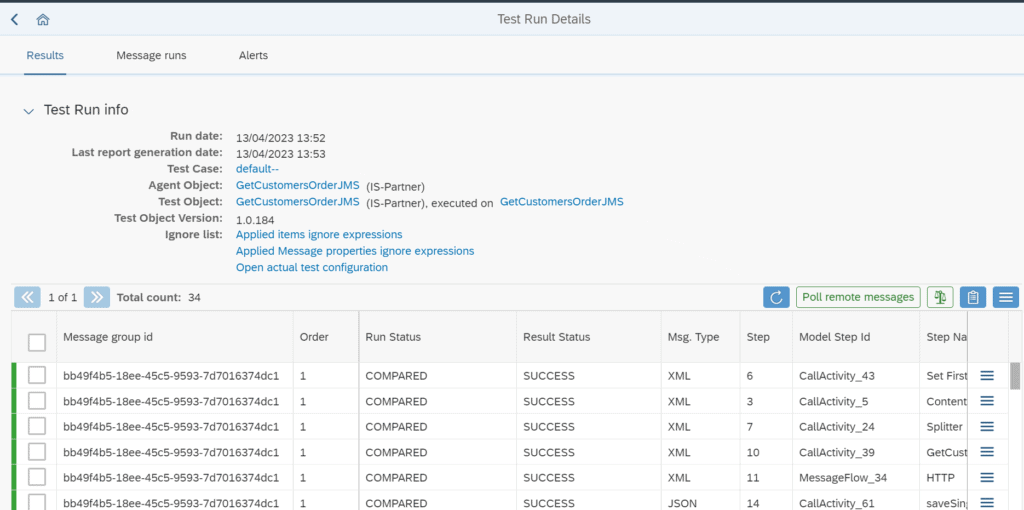This screenshot has height=510, width=1024.
Task: Open the home page icon
Action: [43, 20]
